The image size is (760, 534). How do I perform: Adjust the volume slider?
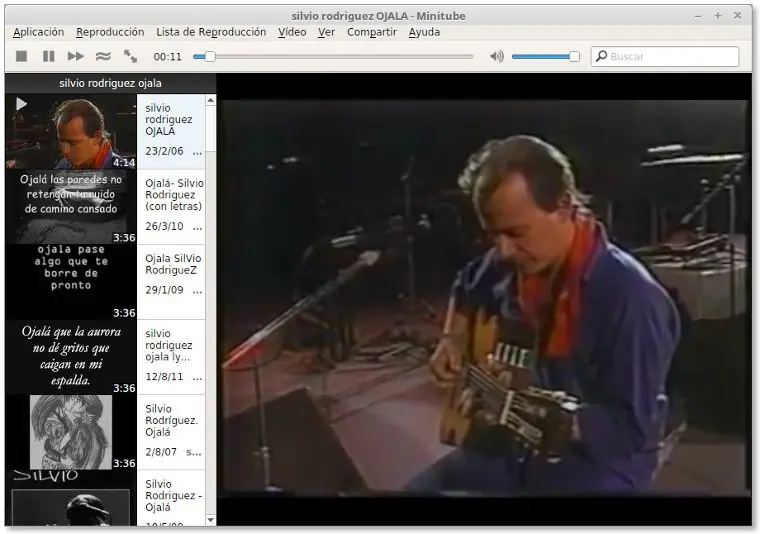tap(546, 57)
